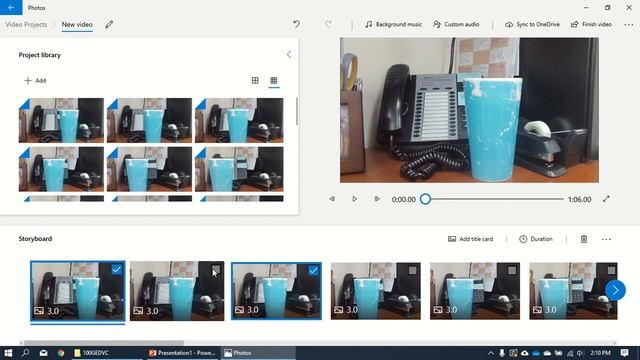This screenshot has width=640, height=360.
Task: Collapse the Project library panel
Action: click(289, 55)
